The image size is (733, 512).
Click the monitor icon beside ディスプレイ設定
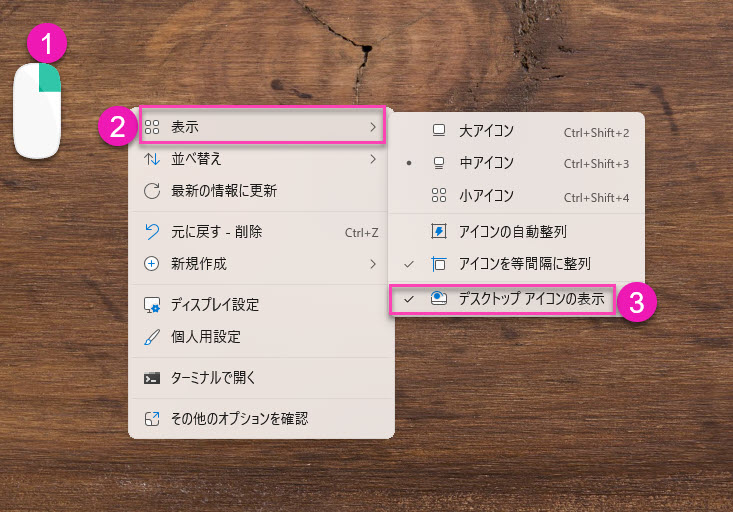pos(152,304)
